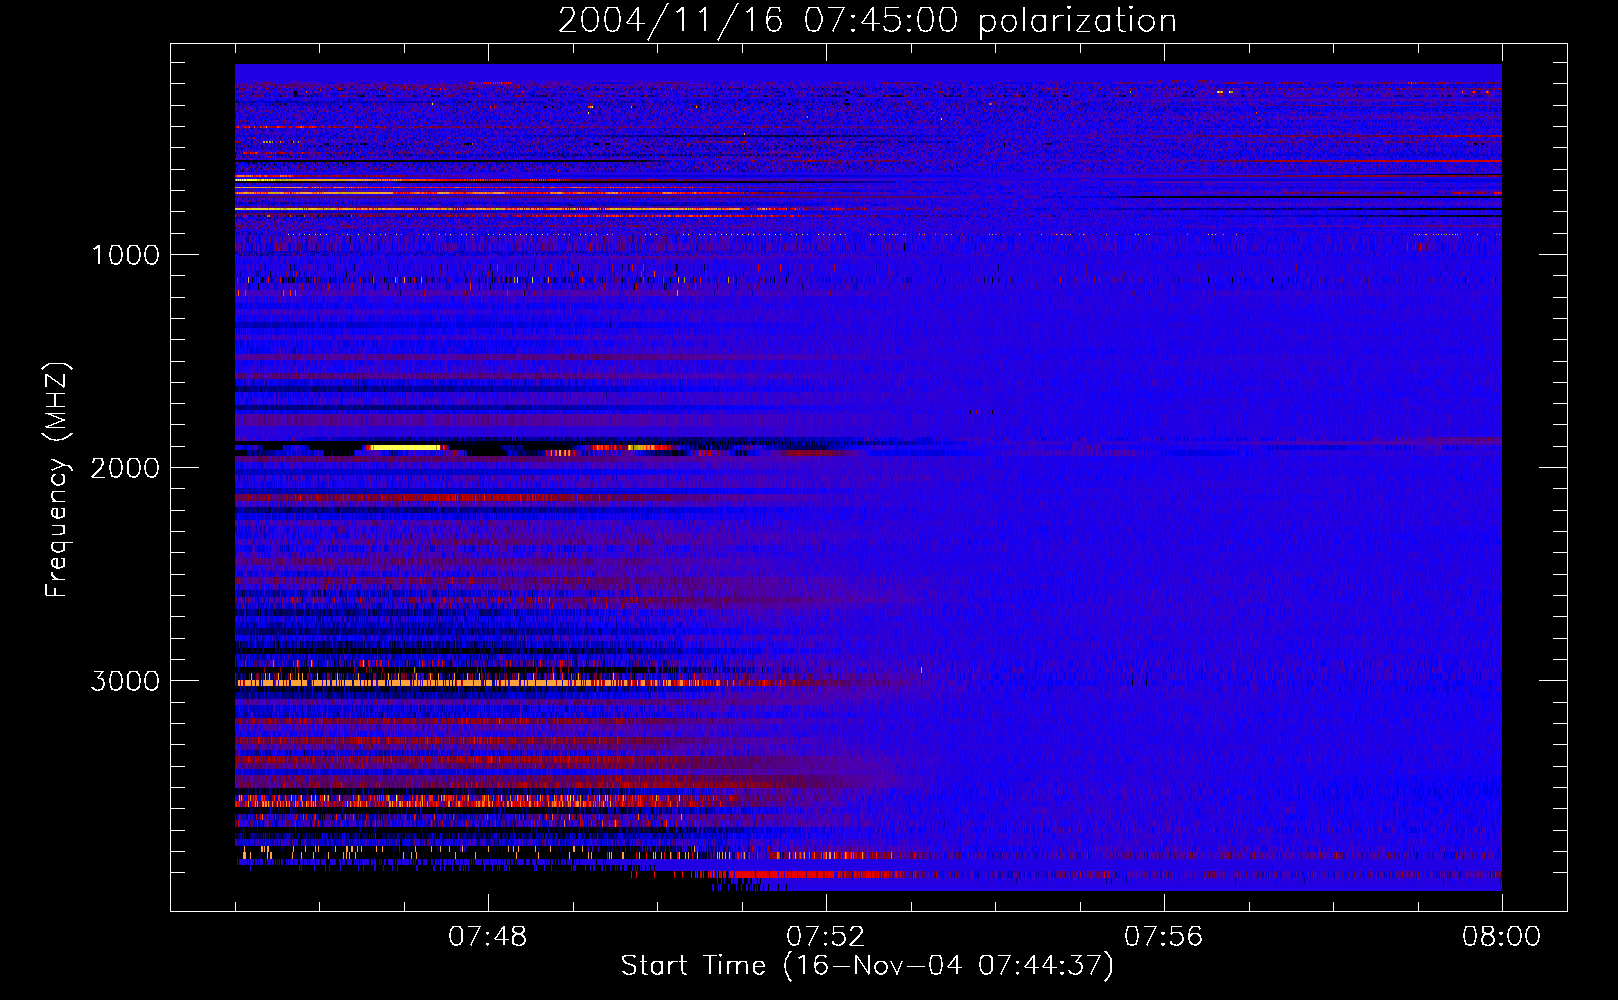Image resolution: width=1618 pixels, height=1000 pixels.
Task: Click the 08:00 time tick label
Action: point(1501,937)
